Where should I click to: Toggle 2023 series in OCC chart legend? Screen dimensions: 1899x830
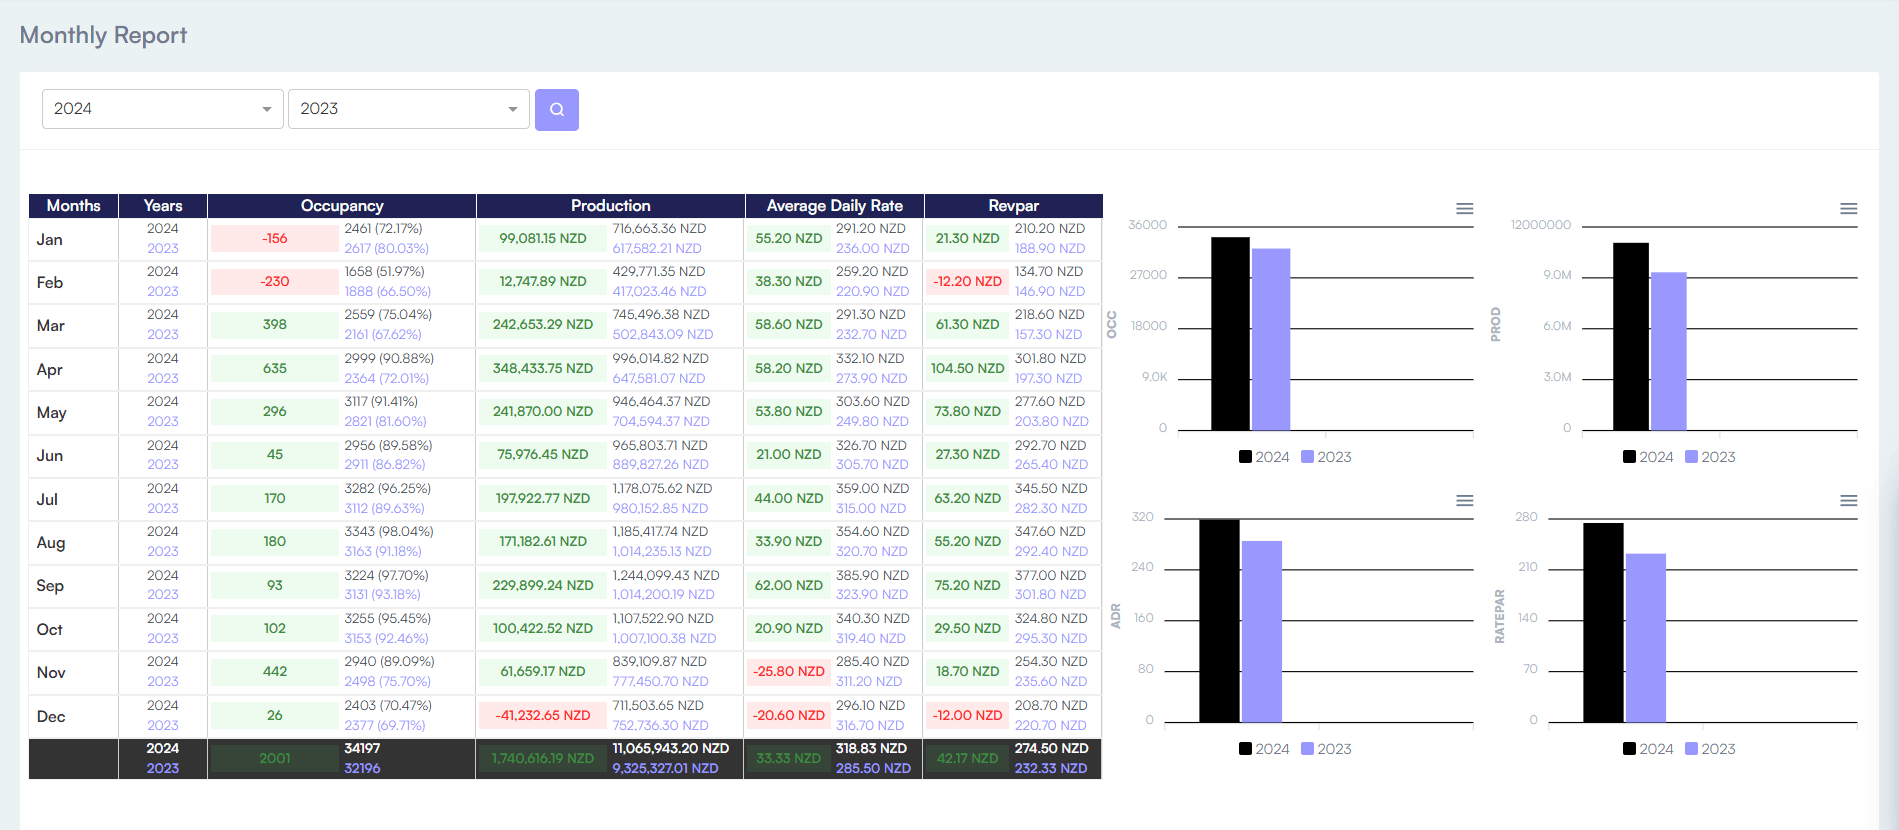coord(1326,457)
